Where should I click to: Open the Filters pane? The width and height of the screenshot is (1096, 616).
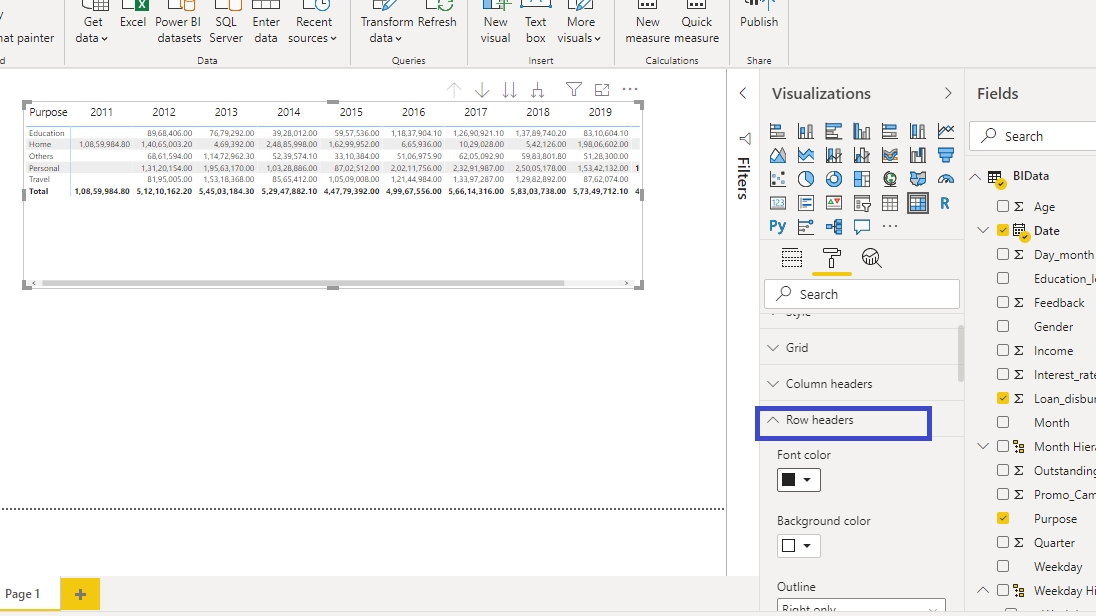[743, 178]
